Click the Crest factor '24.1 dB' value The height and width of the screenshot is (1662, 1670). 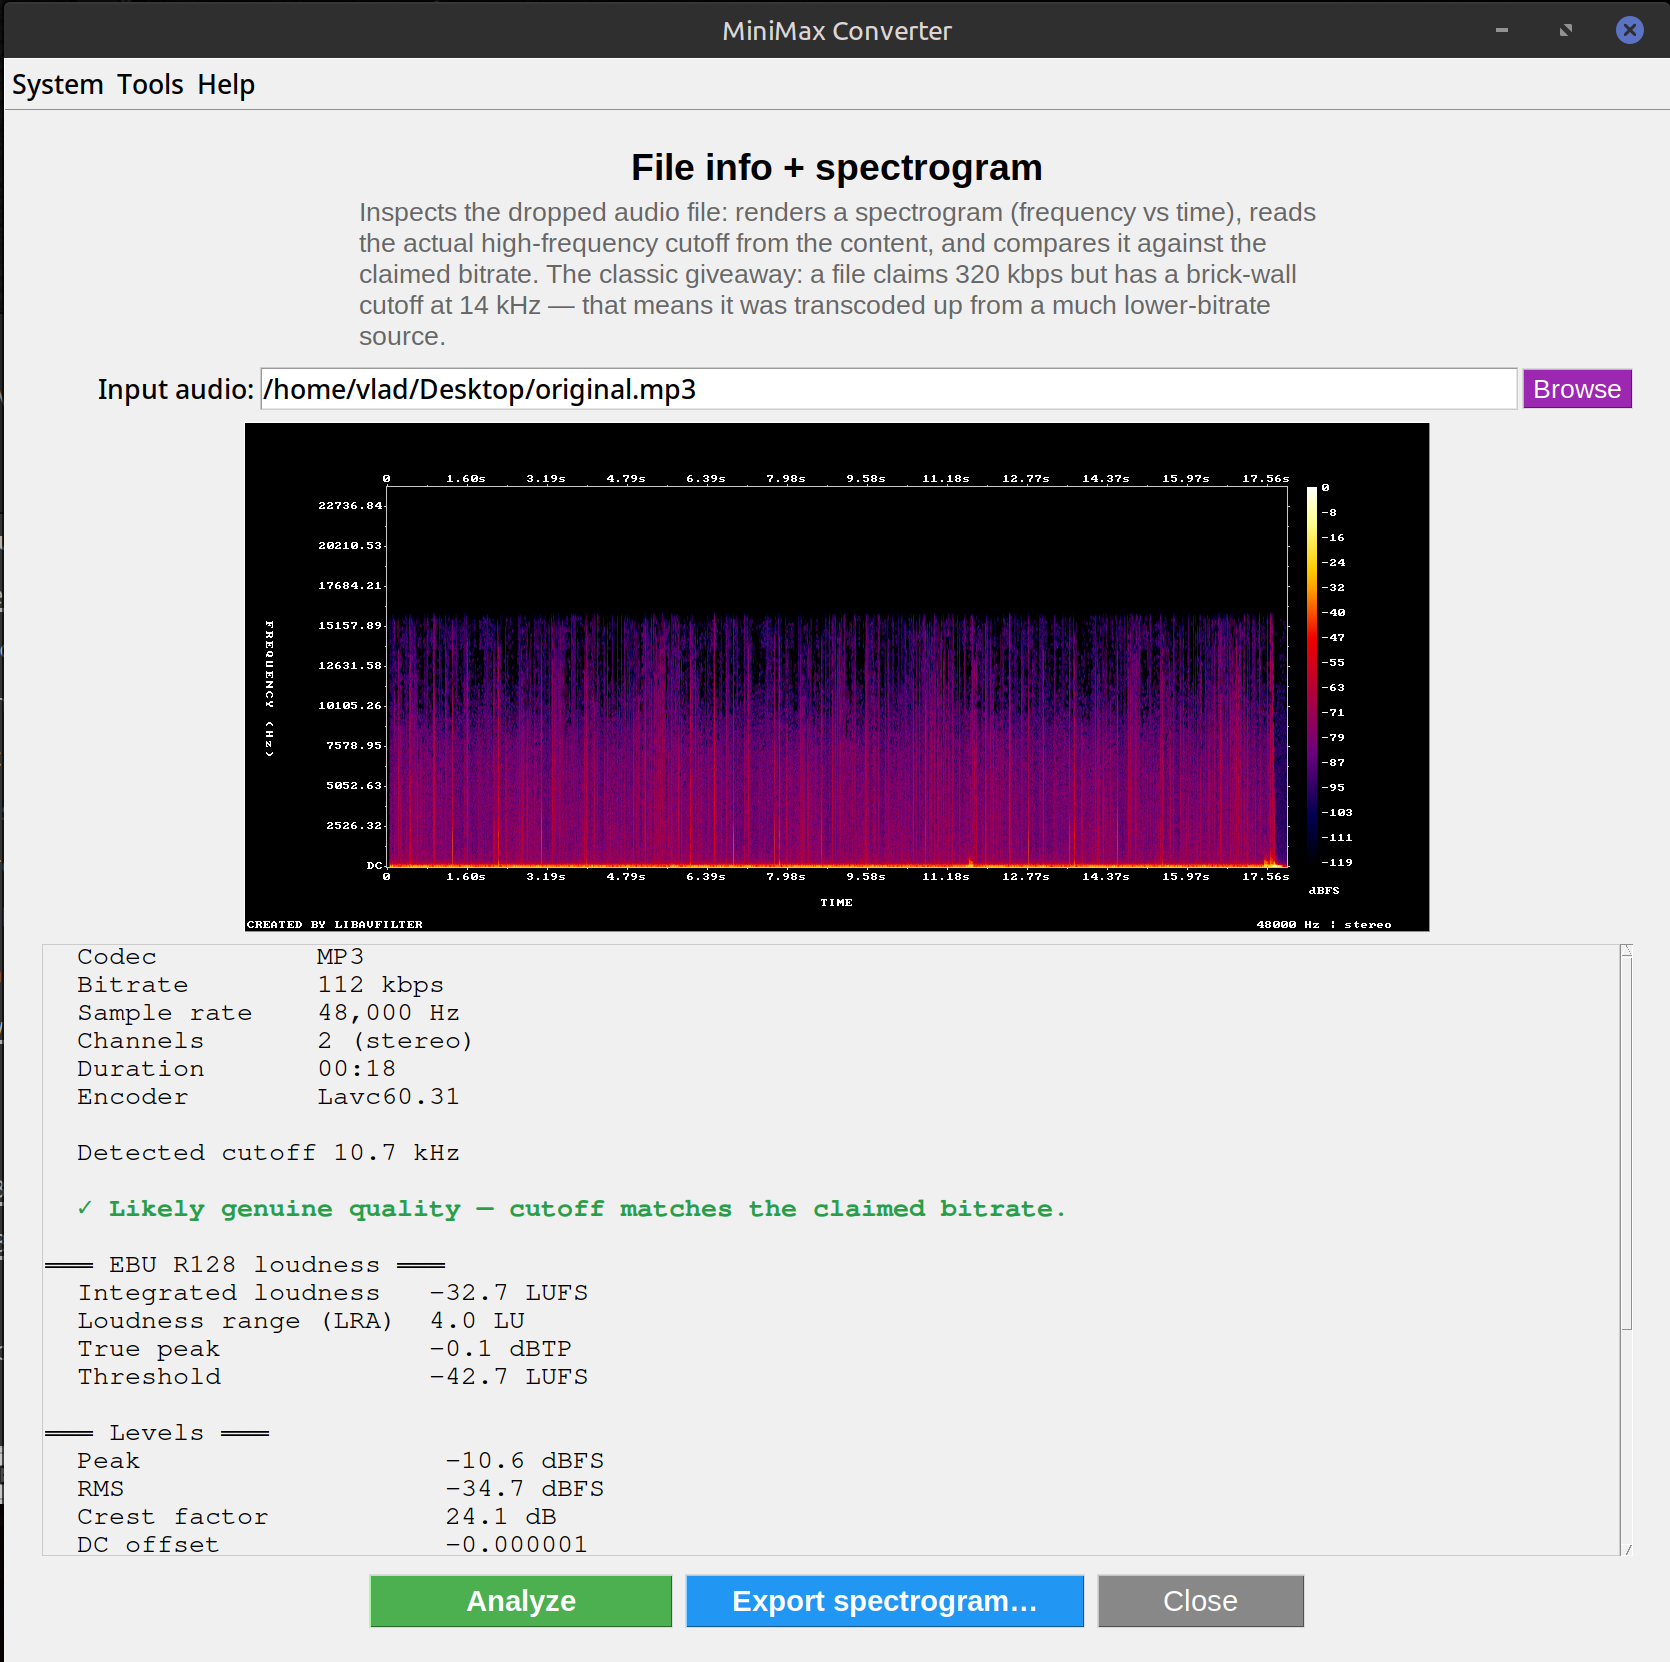click(x=501, y=1517)
